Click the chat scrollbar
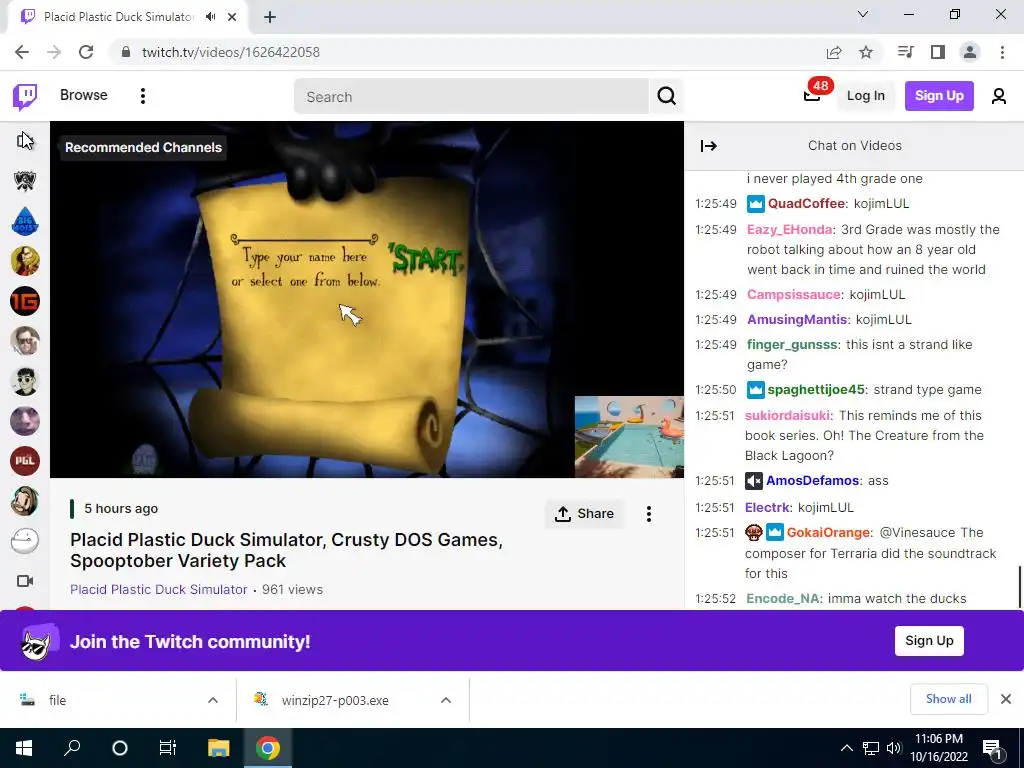The width and height of the screenshot is (1024, 768). click(x=1019, y=588)
